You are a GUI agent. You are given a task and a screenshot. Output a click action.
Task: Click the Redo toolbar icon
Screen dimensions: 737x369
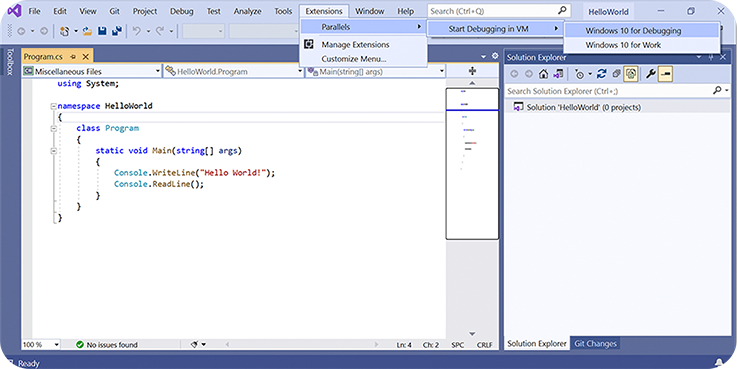pyautogui.click(x=160, y=31)
